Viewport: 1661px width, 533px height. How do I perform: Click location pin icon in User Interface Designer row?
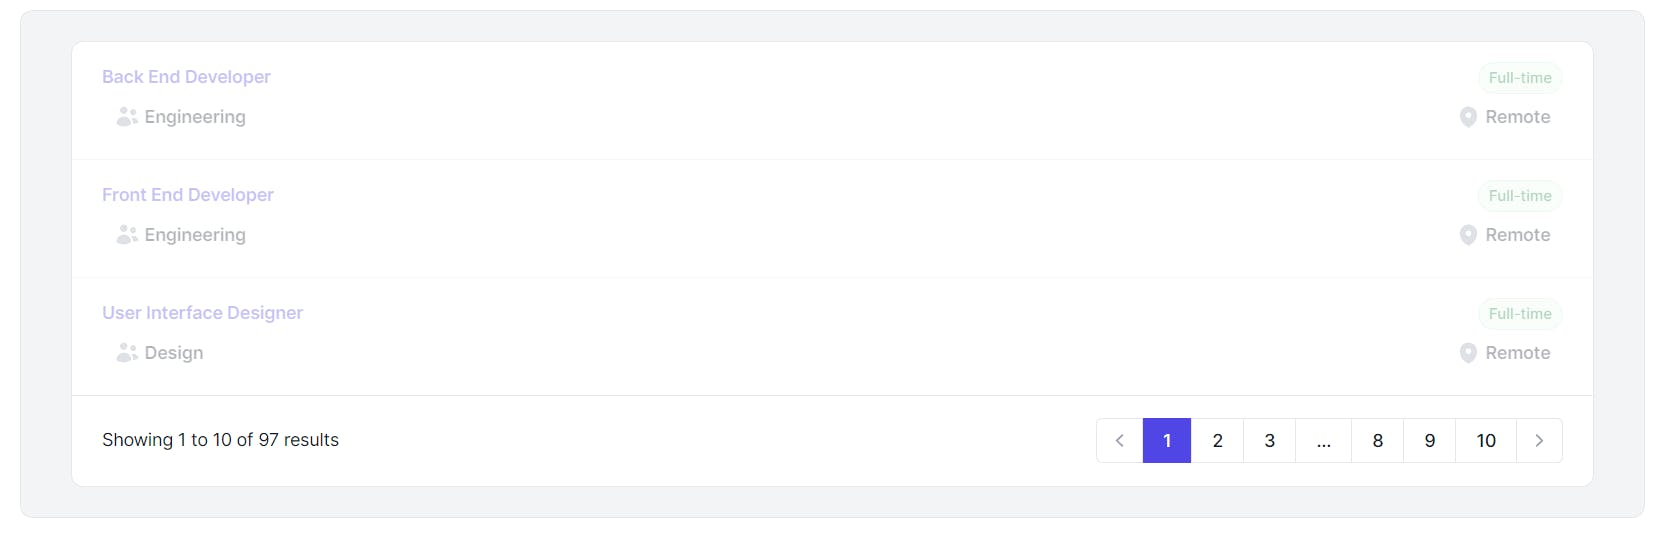[x=1468, y=353]
